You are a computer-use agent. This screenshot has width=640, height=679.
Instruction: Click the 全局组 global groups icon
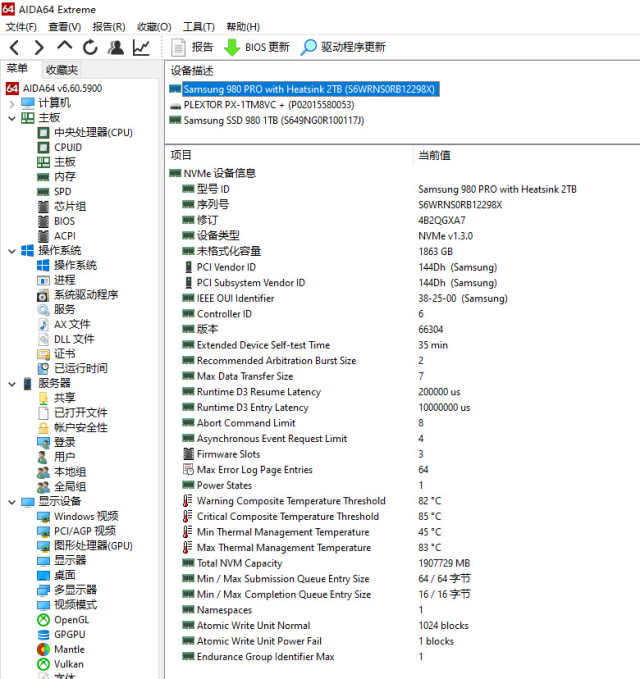pyautogui.click(x=43, y=487)
